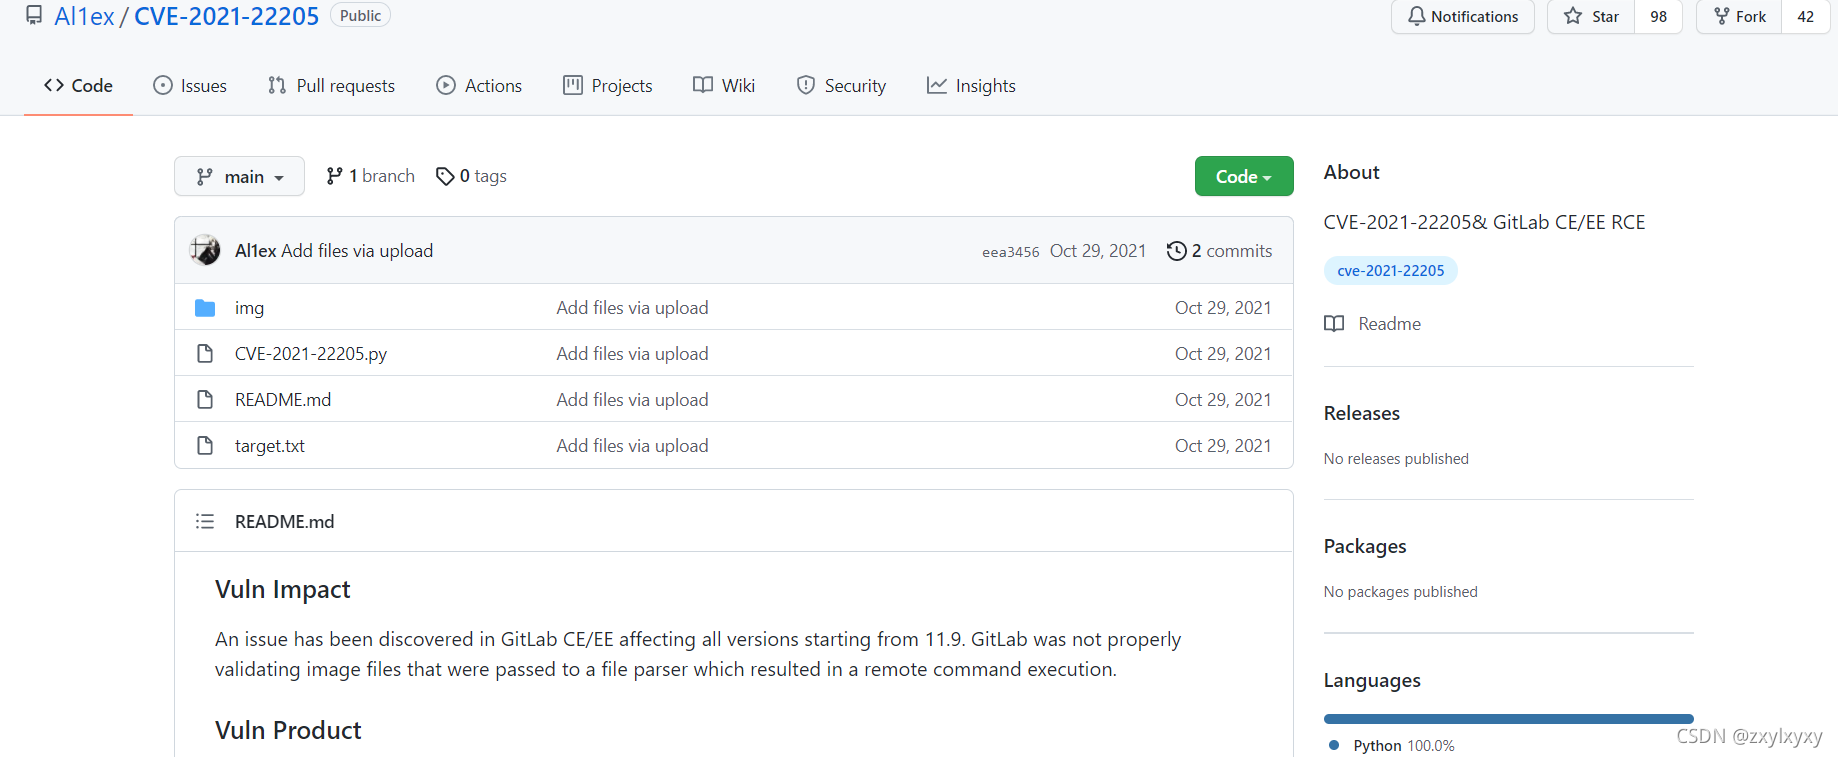
Task: Click the file icon for README.md row
Action: click(x=205, y=400)
